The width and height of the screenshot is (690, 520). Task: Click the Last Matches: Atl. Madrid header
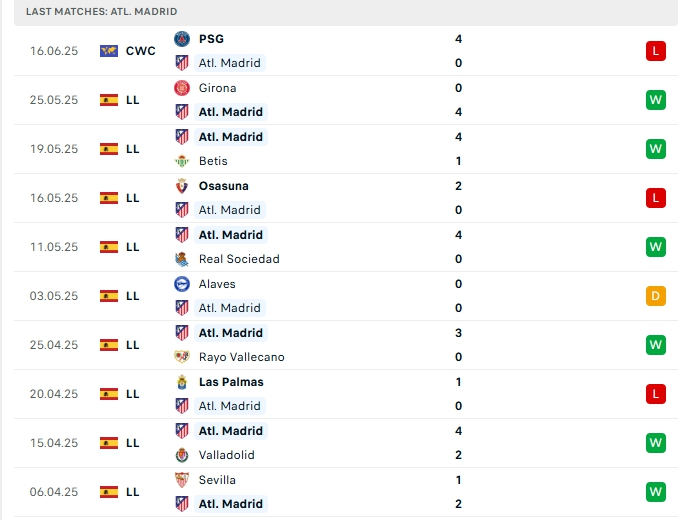[x=102, y=11]
